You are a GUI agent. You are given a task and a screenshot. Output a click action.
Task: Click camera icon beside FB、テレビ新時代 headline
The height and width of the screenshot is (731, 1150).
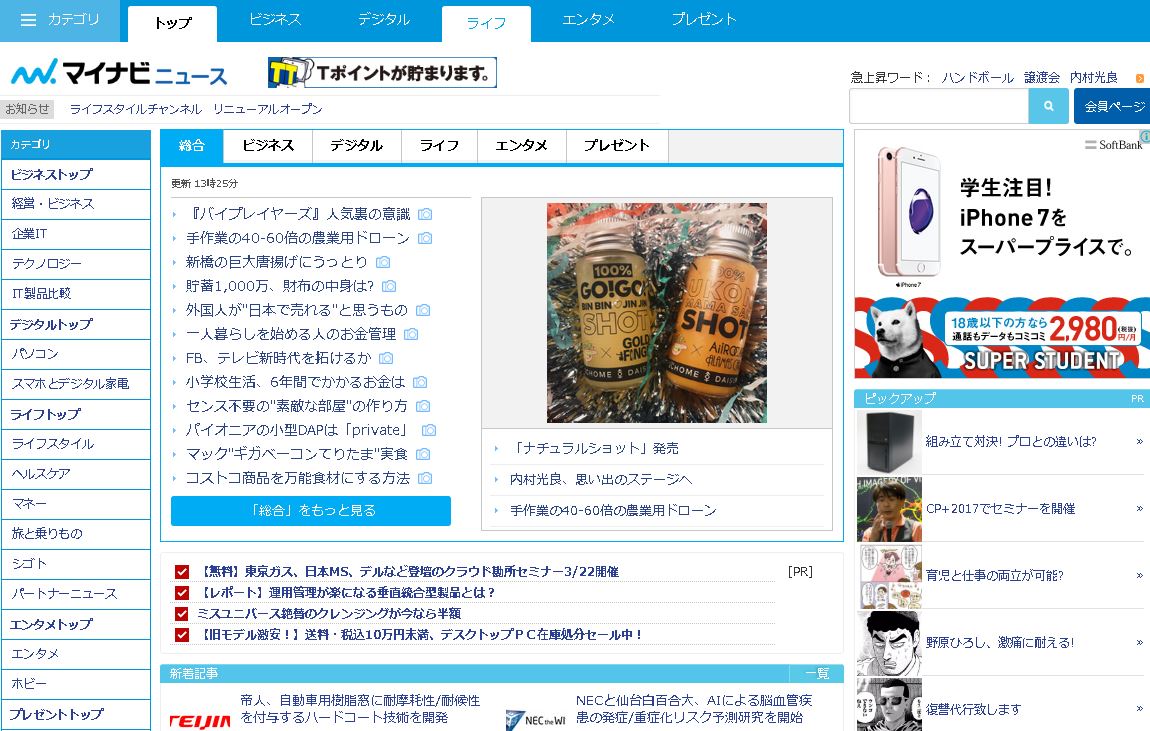(x=386, y=358)
